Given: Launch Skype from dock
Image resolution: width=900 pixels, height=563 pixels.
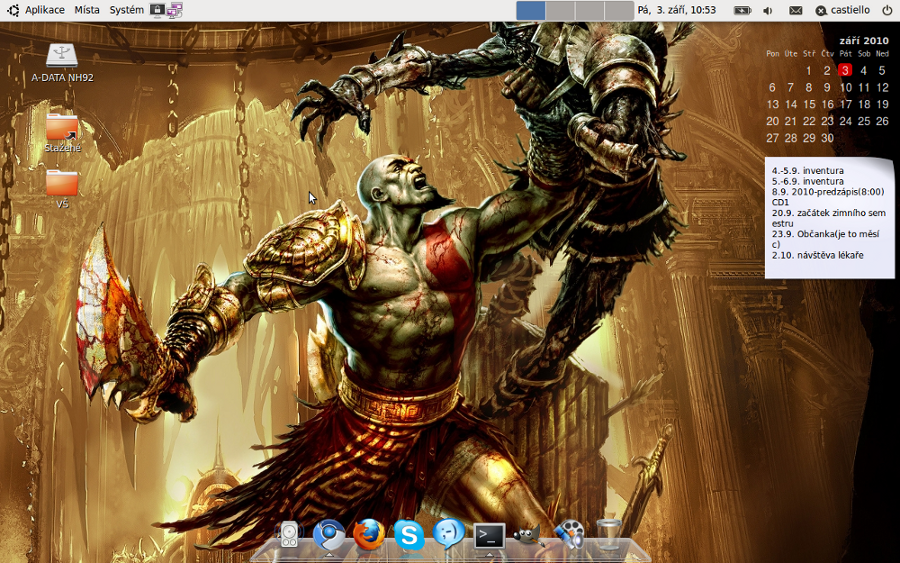Looking at the screenshot, I should pyautogui.click(x=409, y=535).
